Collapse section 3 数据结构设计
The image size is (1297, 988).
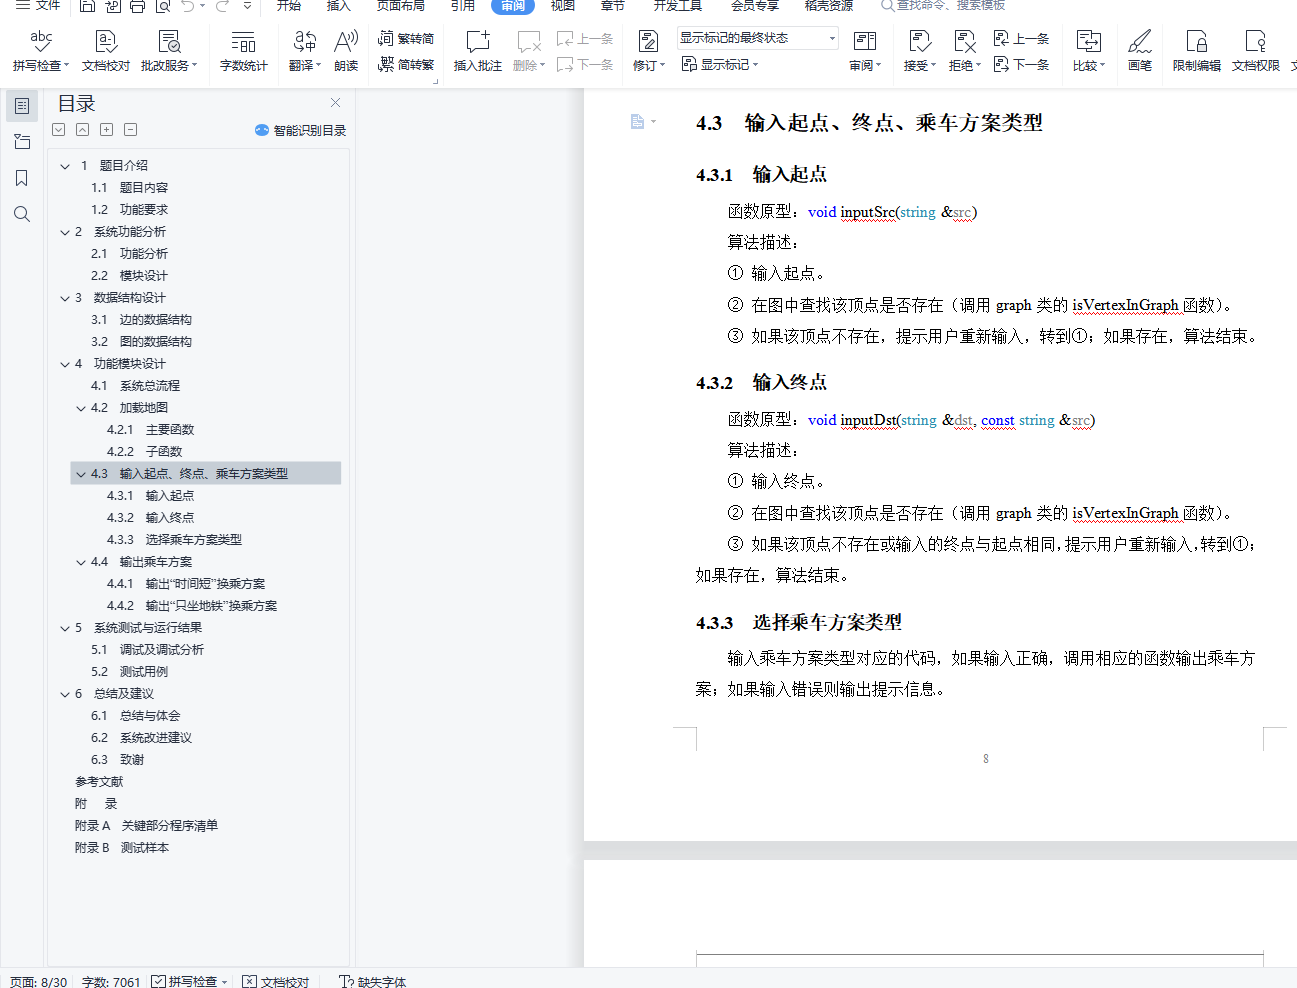[x=65, y=298]
